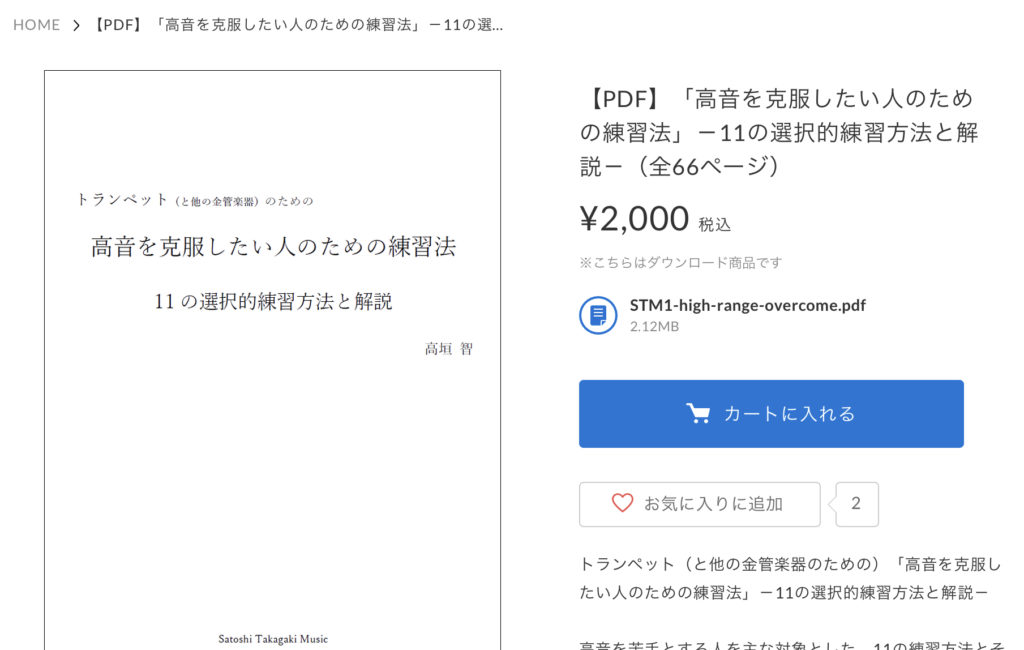Open the 【PDF】 breadcrumb product title

coord(296,25)
